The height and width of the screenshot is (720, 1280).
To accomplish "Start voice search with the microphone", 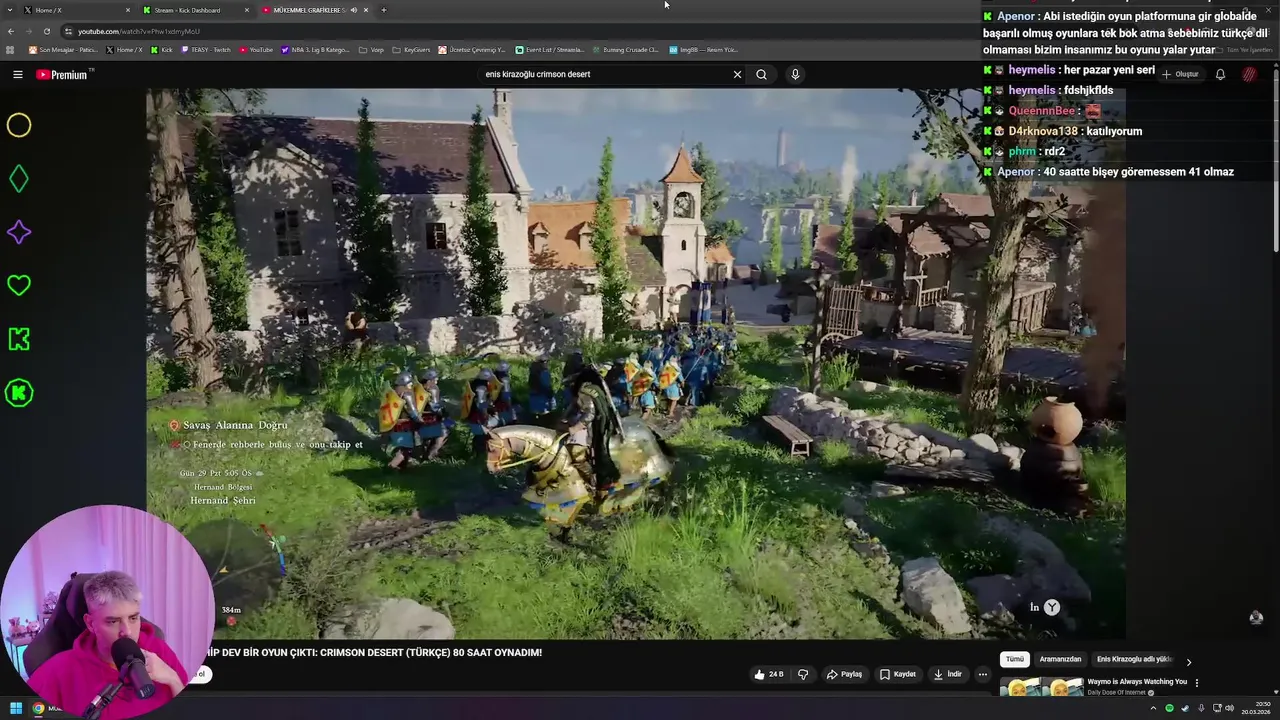I will click(x=795, y=74).
